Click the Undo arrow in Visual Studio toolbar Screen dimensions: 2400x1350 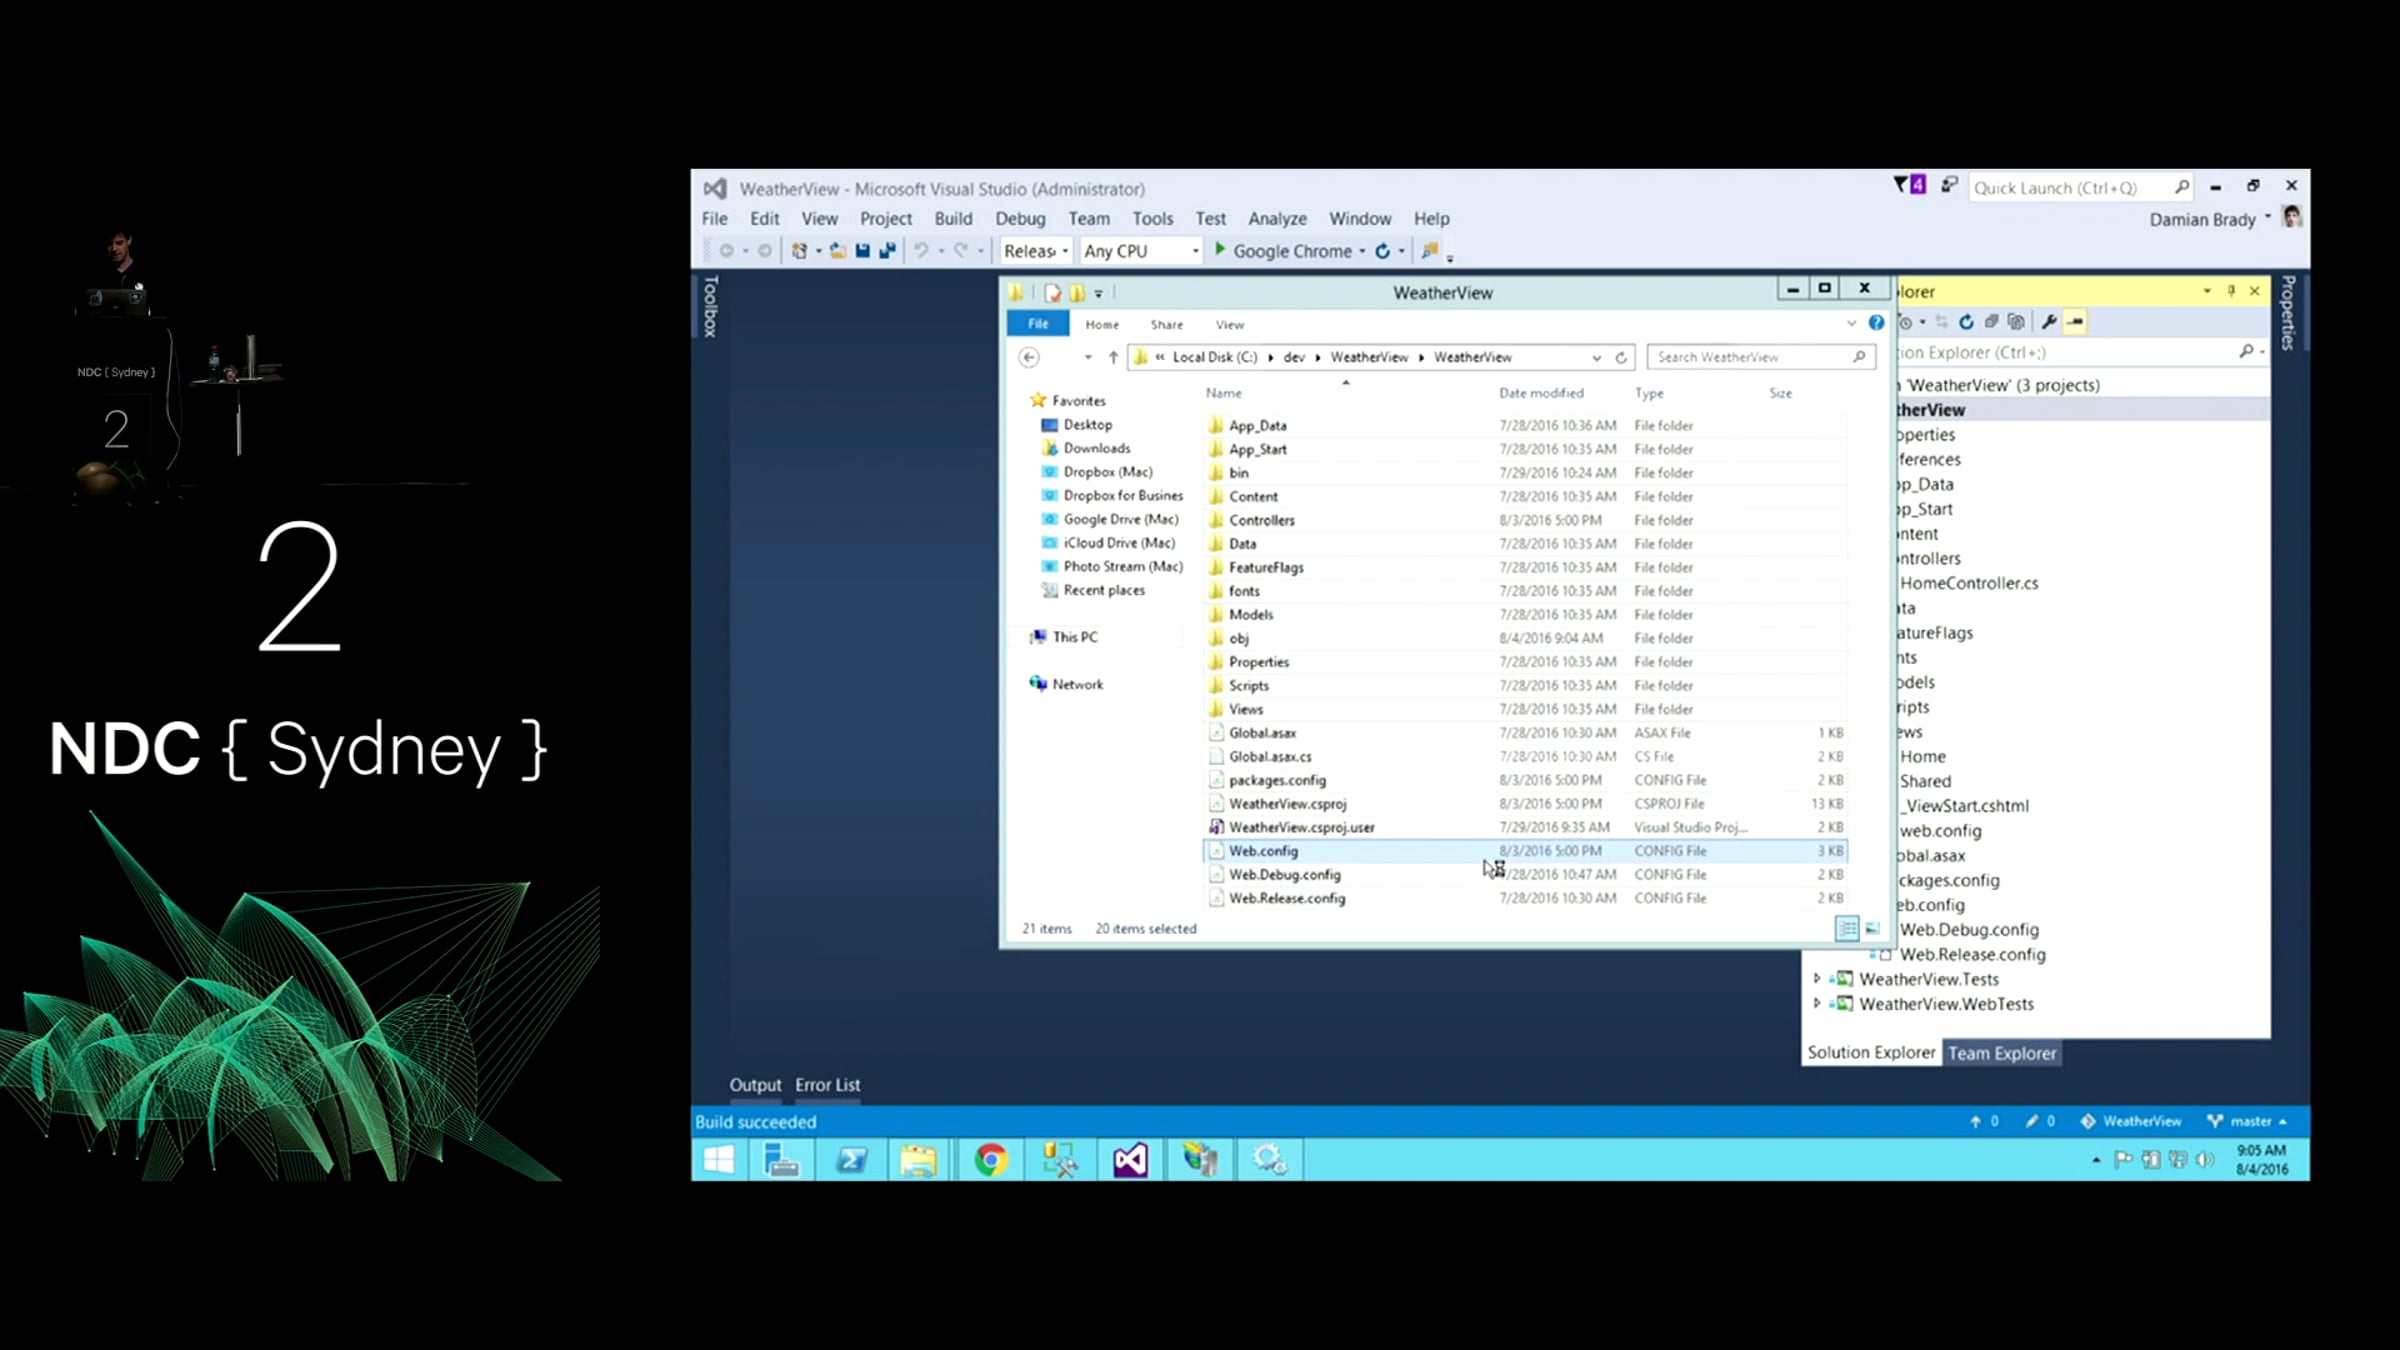(x=921, y=251)
